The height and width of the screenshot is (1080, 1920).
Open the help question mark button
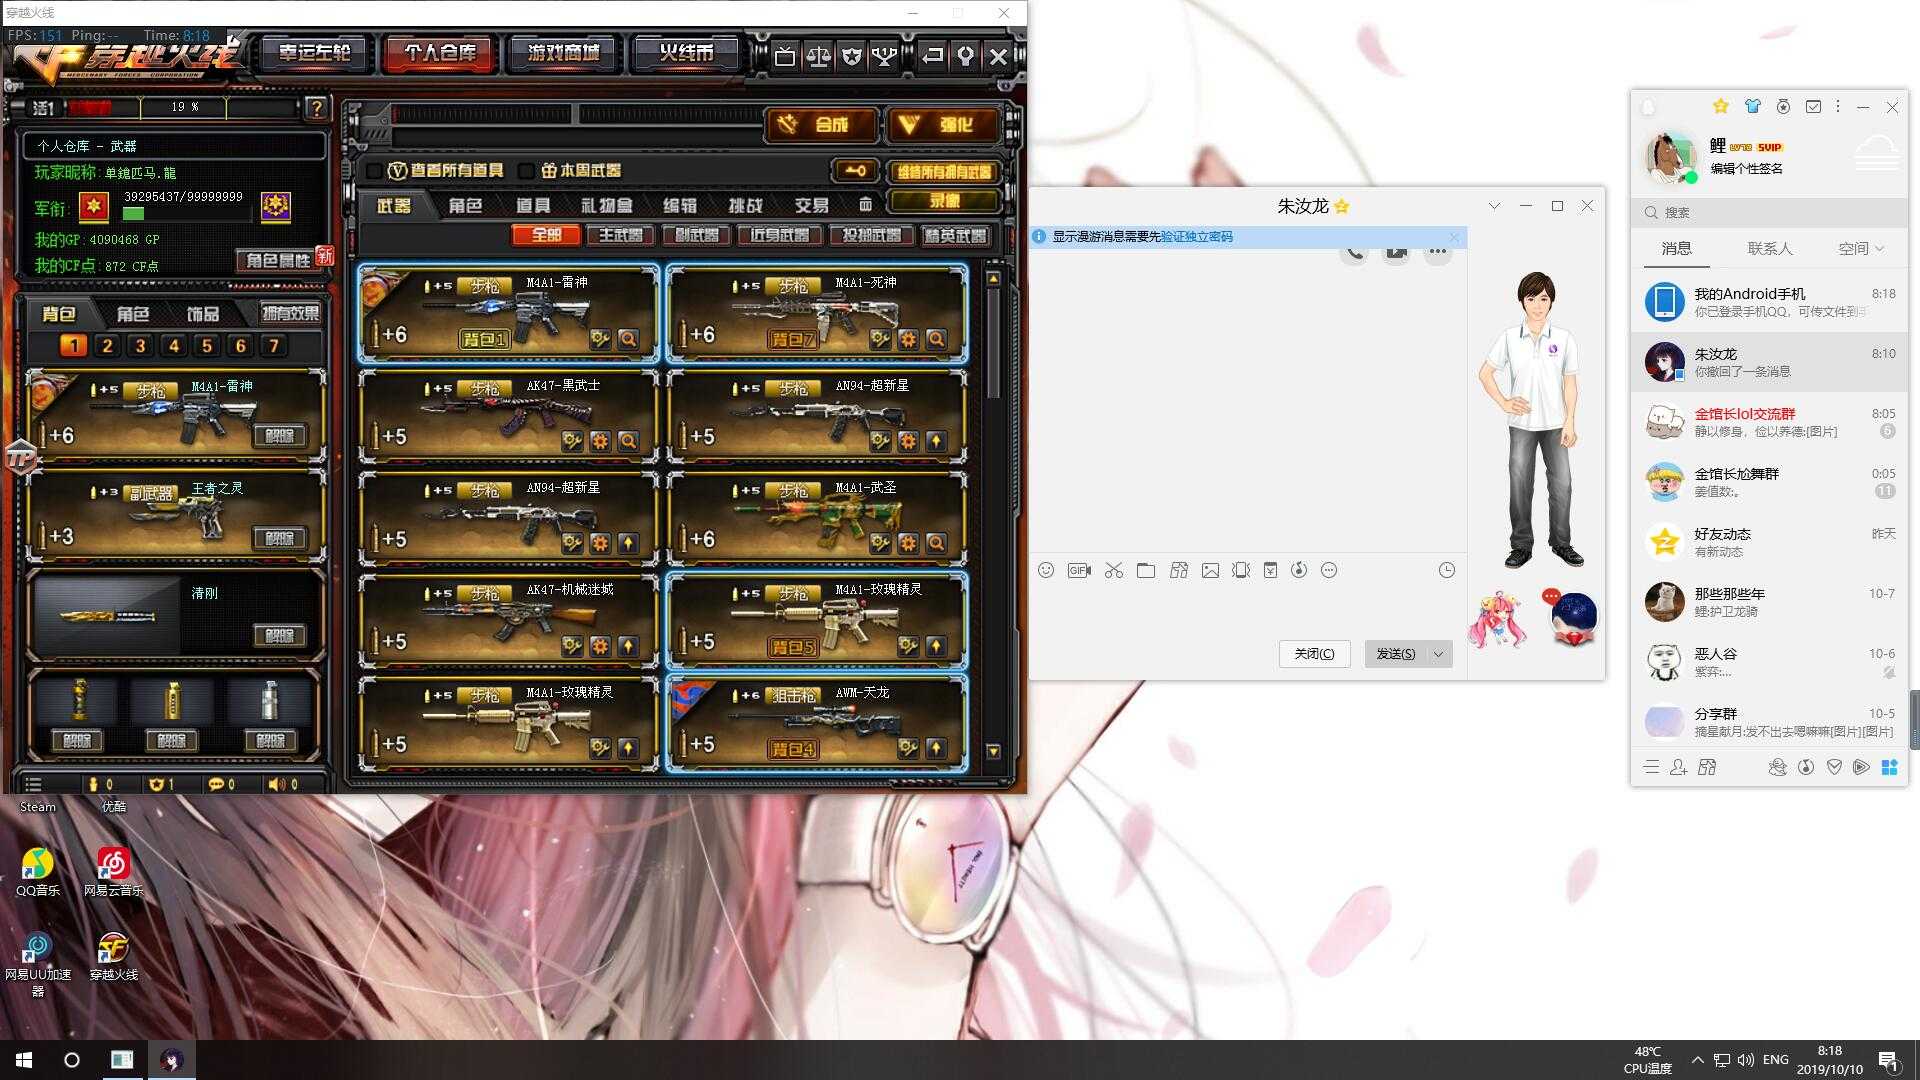coord(316,108)
